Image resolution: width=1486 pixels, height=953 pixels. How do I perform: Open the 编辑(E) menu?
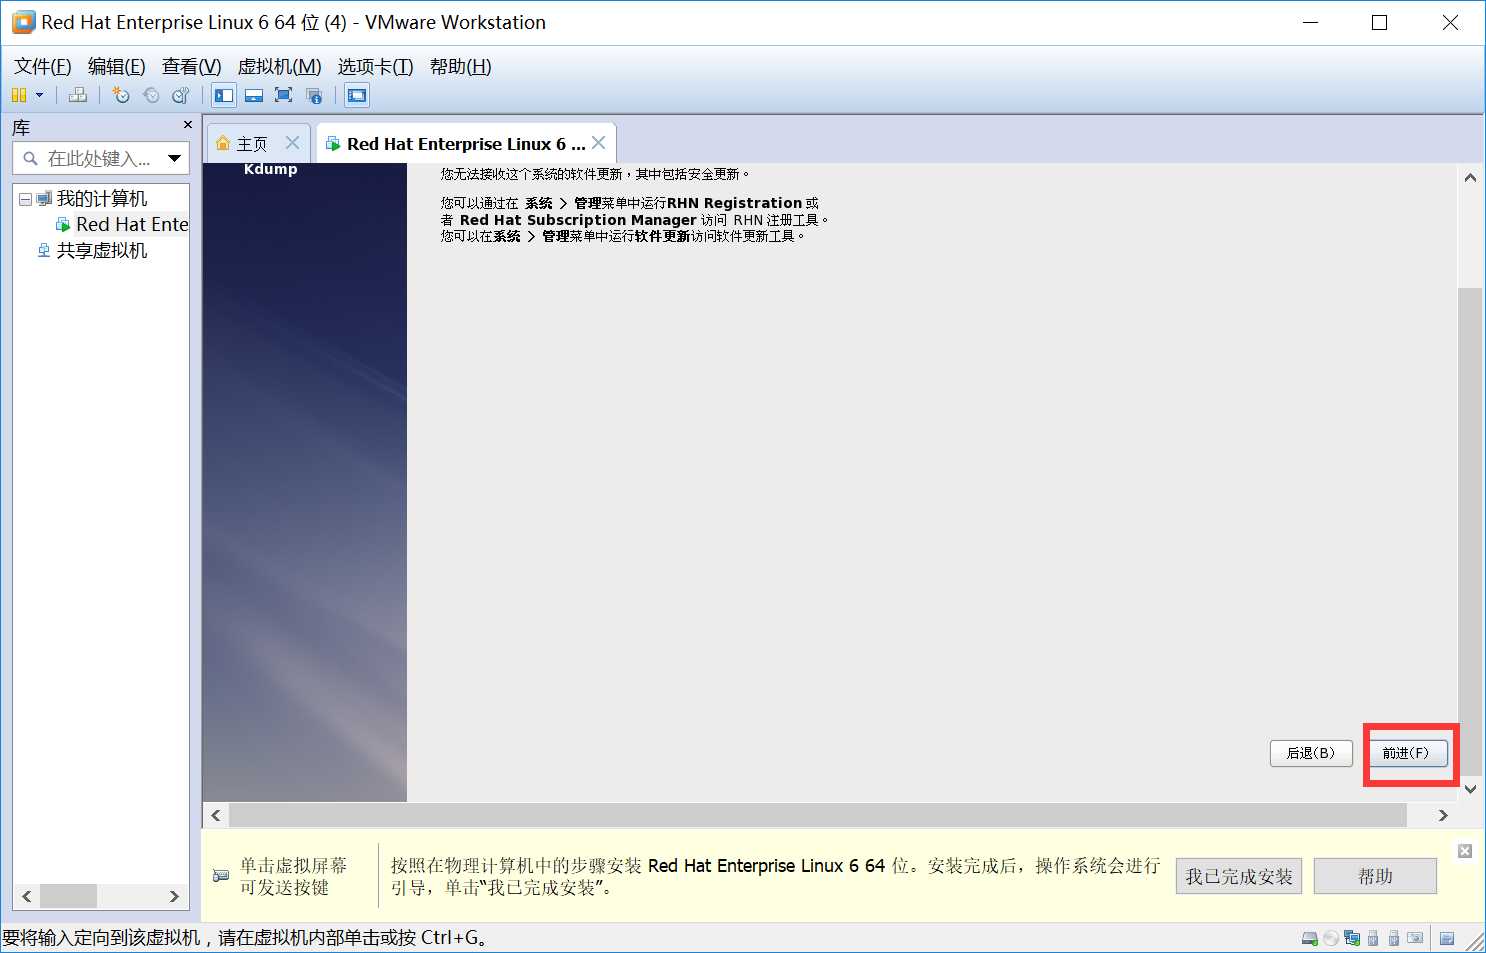pyautogui.click(x=117, y=66)
